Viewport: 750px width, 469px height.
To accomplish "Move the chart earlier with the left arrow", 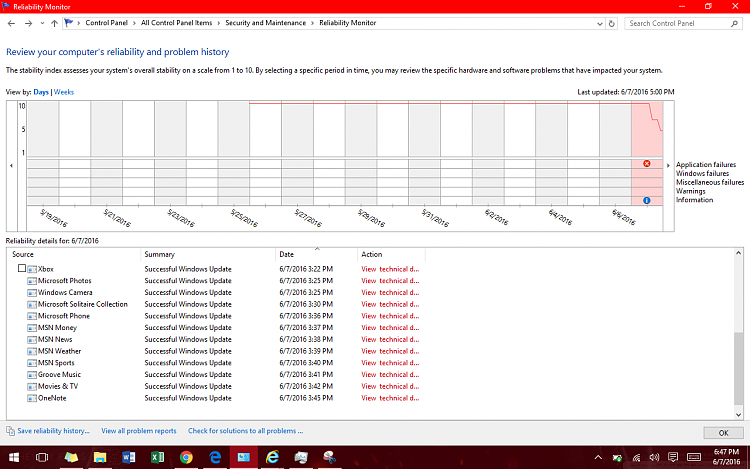I will 11,165.
